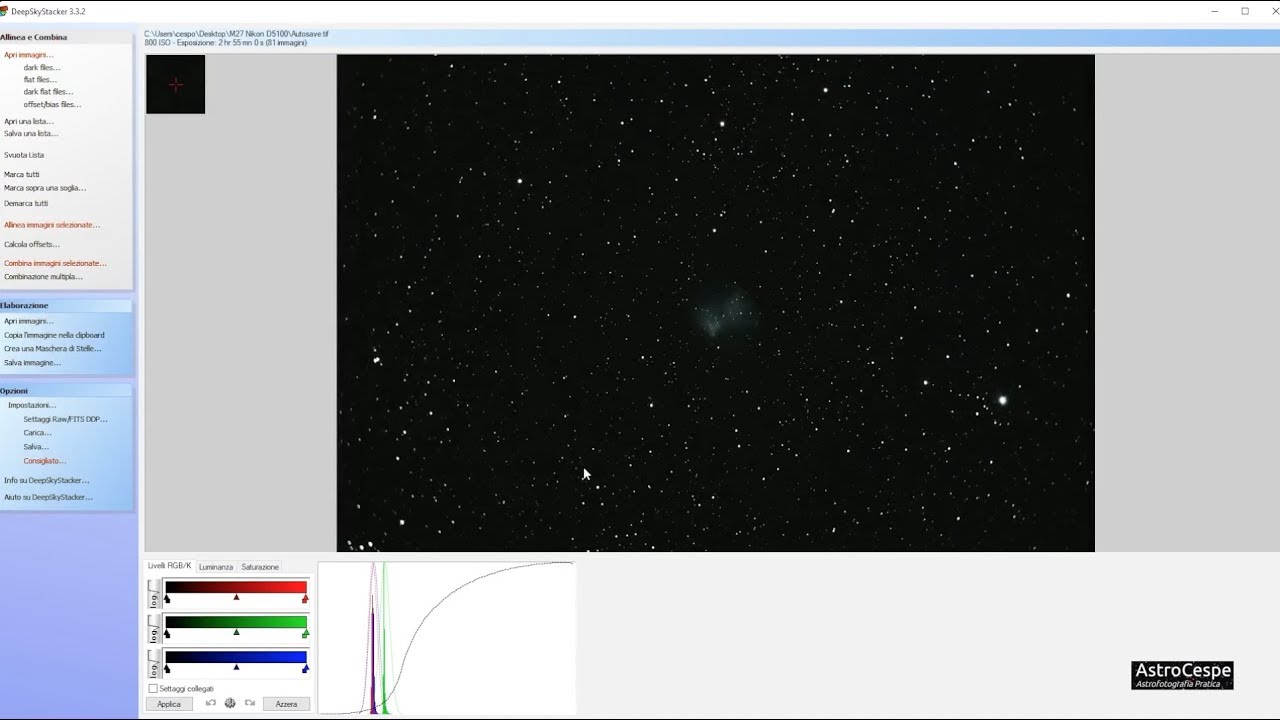Click the DeepSkyStacker title bar app icon
Viewport: 1280px width, 720px height.
pyautogui.click(x=4, y=11)
